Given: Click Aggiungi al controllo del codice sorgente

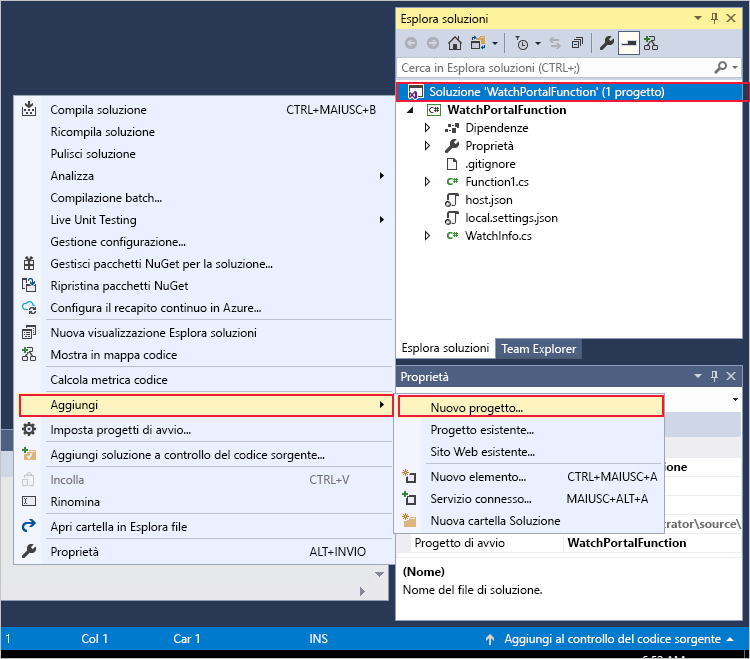Looking at the screenshot, I should 612,639.
